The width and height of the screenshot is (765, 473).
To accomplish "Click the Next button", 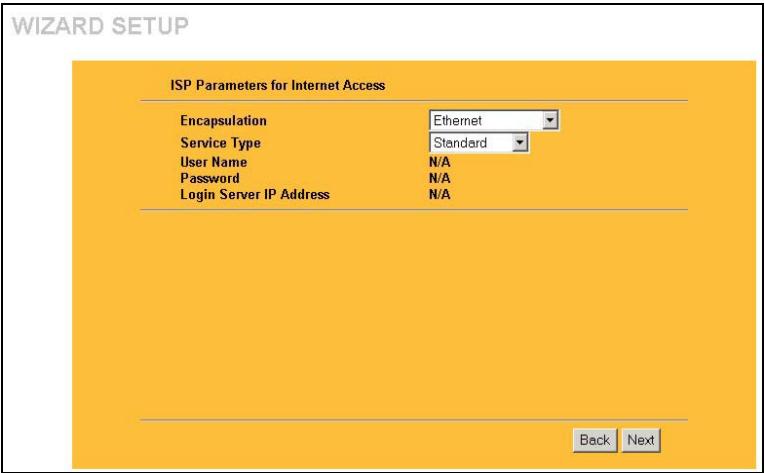I will click(x=641, y=440).
